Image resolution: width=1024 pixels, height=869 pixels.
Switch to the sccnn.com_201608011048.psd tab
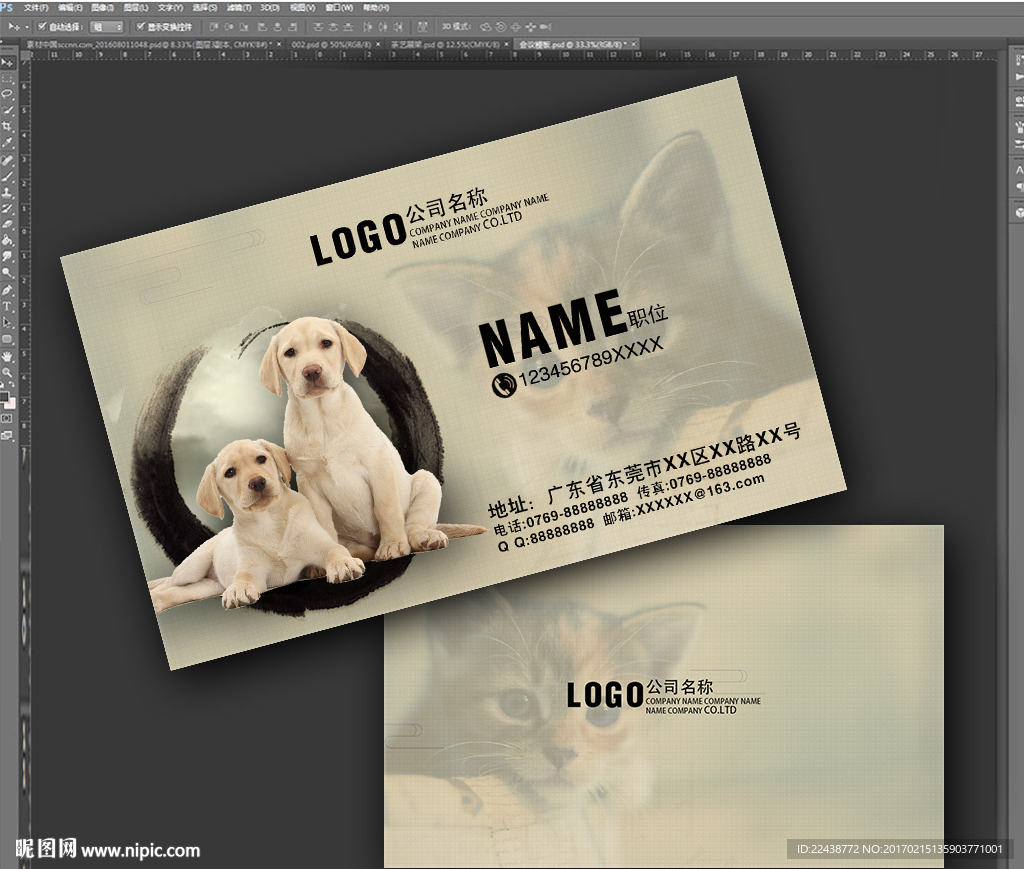[x=150, y=44]
